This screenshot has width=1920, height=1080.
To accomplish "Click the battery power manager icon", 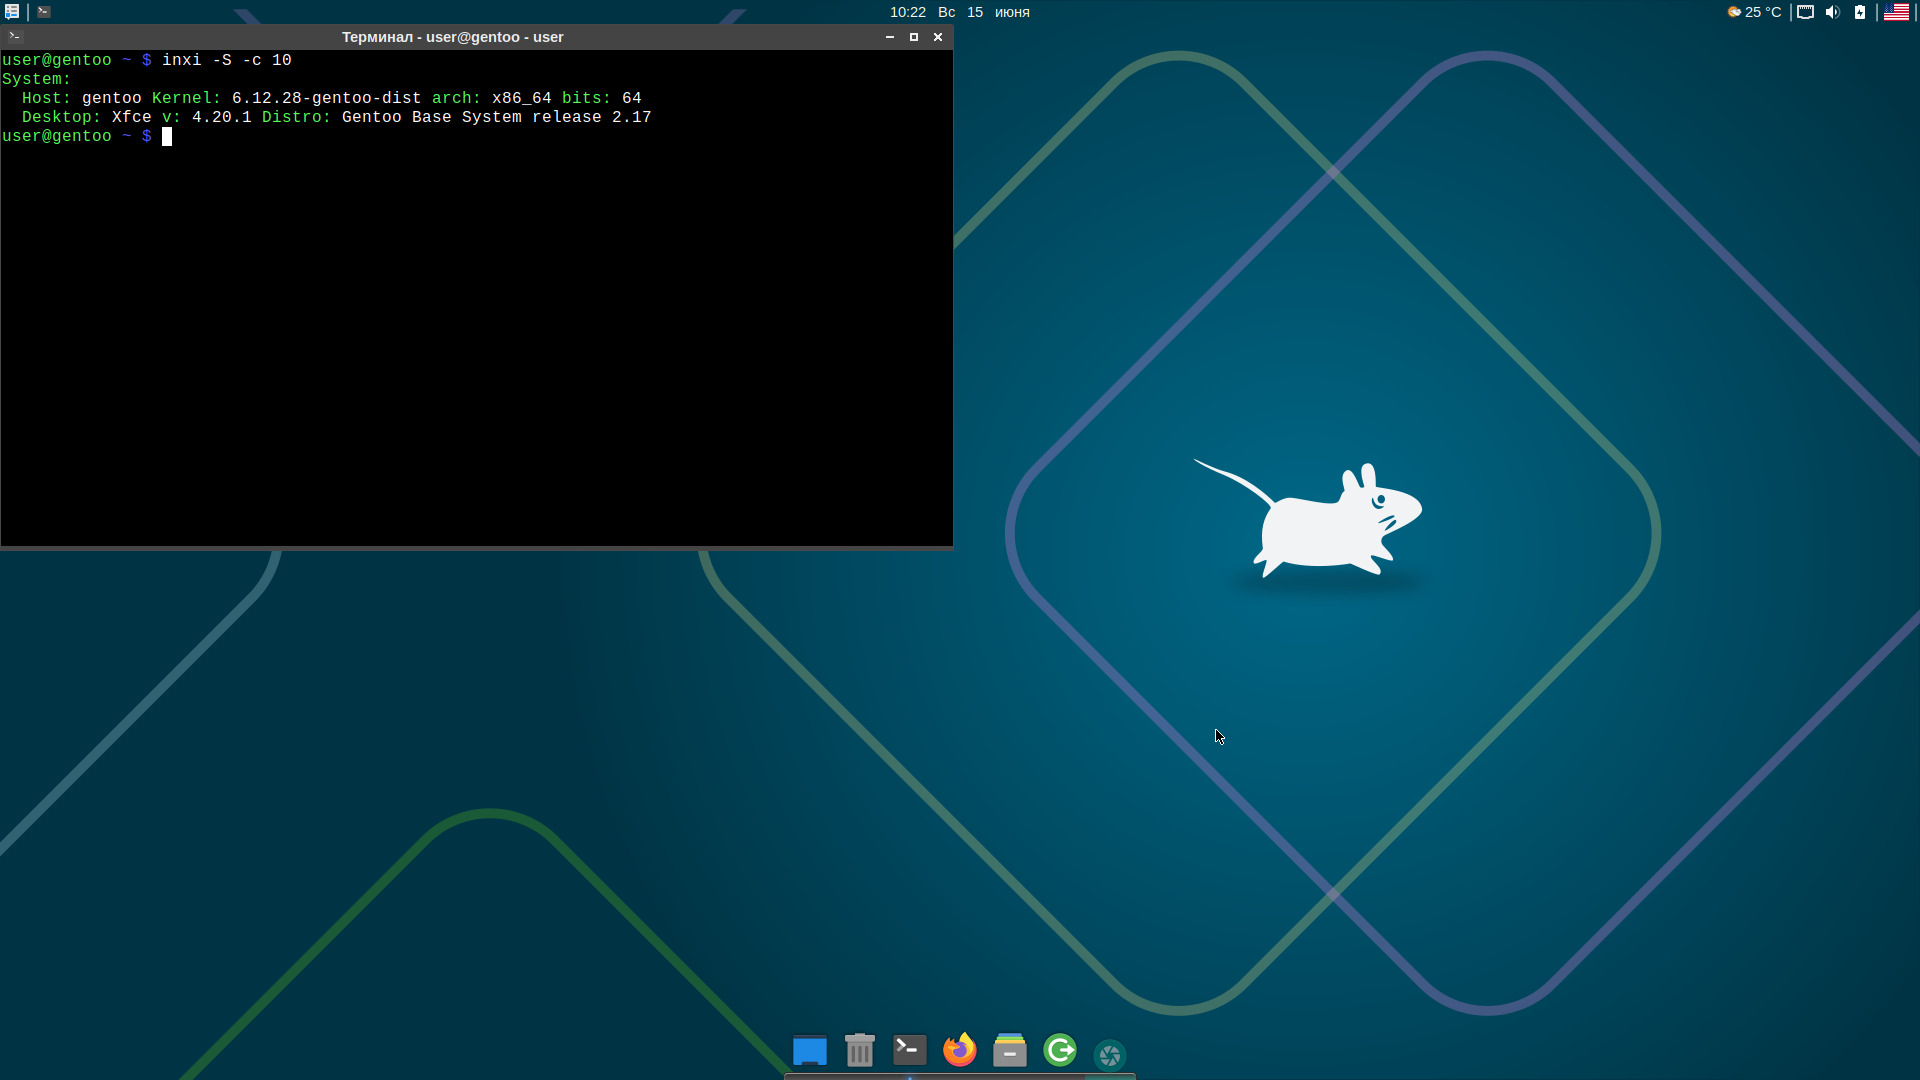I will (1860, 12).
